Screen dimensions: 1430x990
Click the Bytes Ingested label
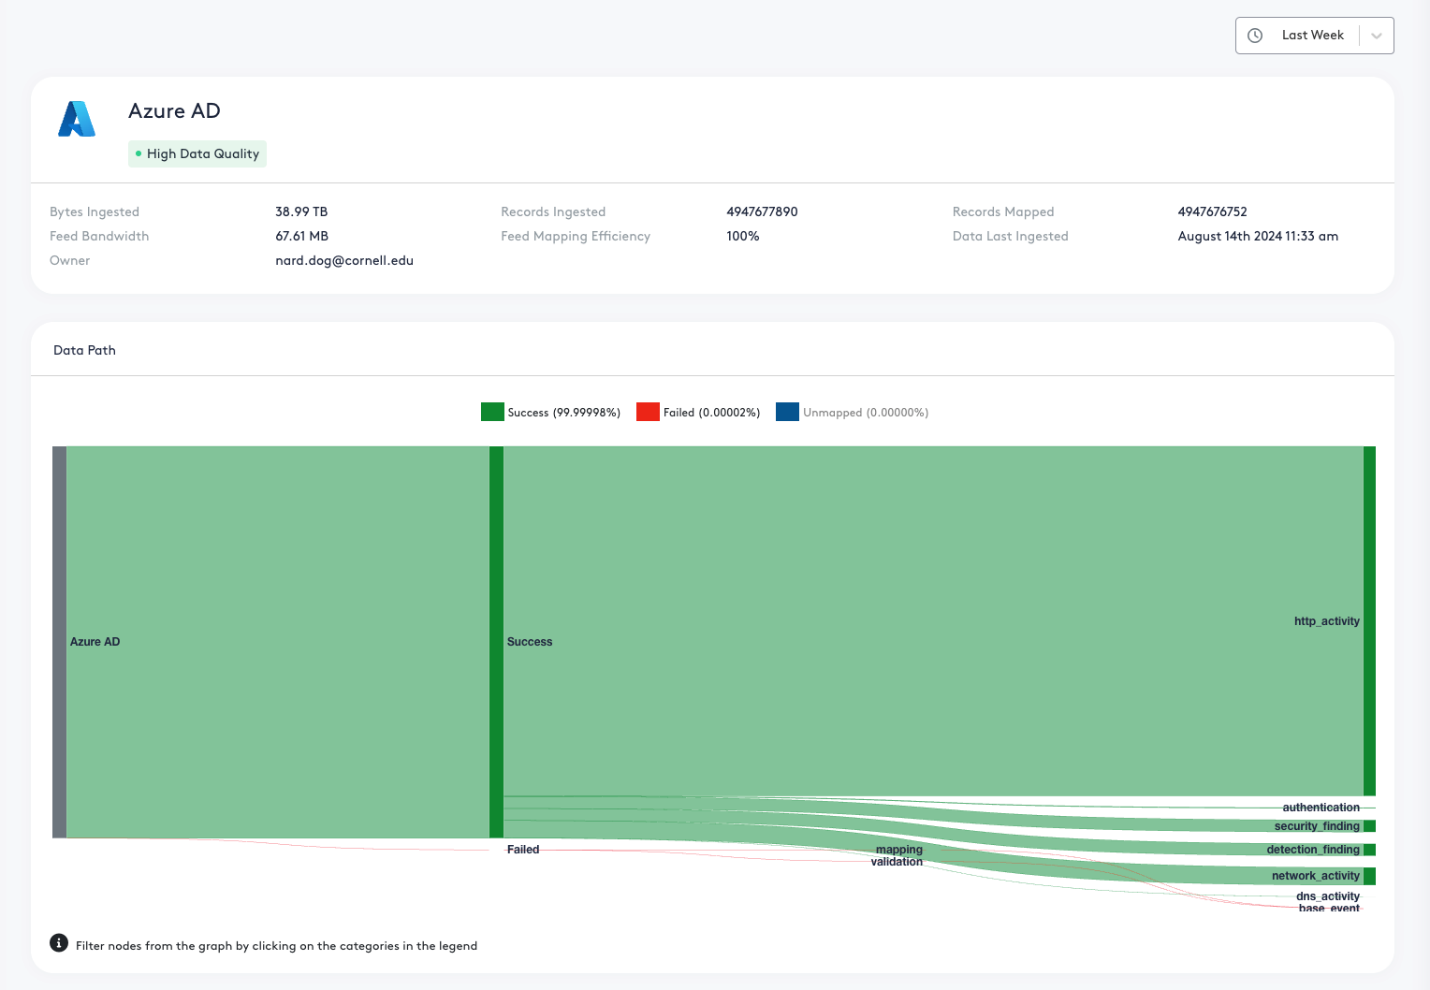(x=95, y=212)
